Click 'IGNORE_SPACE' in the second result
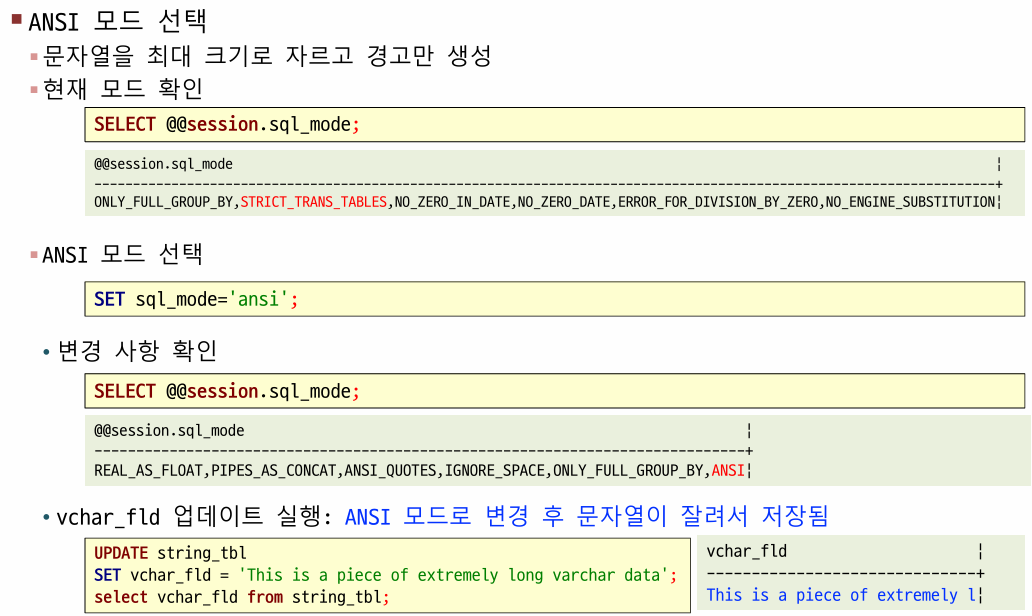 coord(495,471)
